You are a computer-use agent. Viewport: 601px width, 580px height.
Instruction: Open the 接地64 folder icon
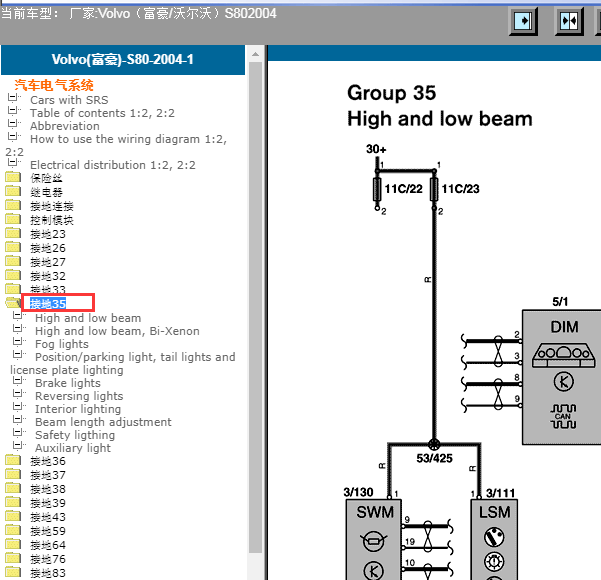13,544
